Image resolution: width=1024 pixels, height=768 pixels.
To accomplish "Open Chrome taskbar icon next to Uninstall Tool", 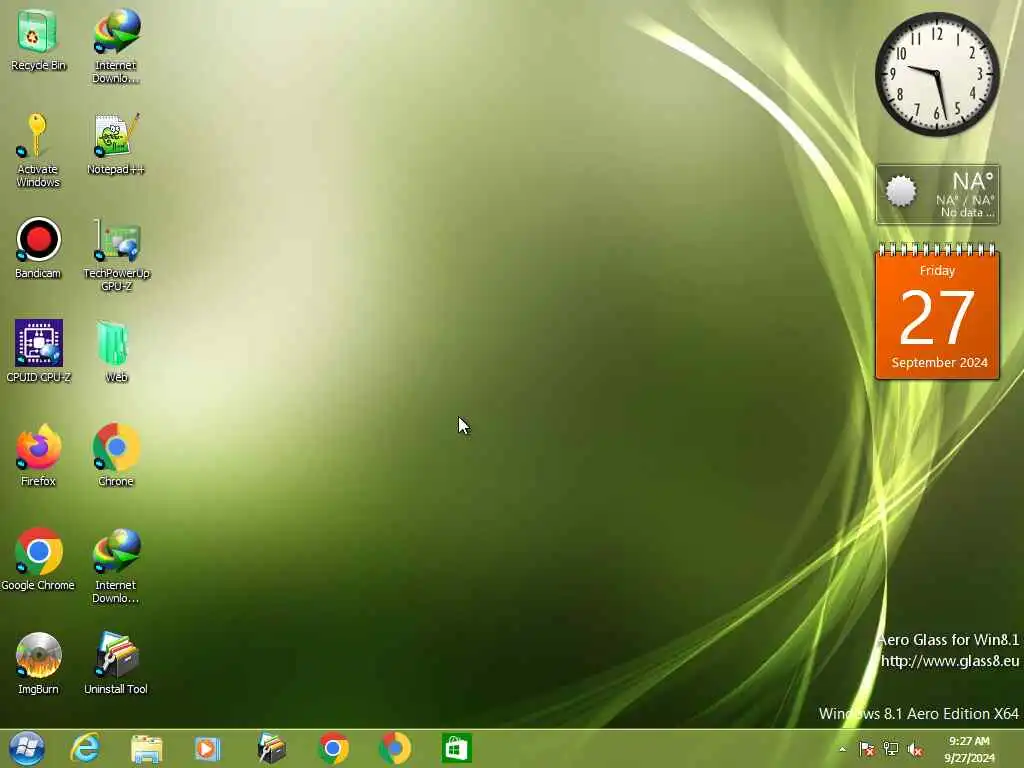I will pyautogui.click(x=333, y=748).
